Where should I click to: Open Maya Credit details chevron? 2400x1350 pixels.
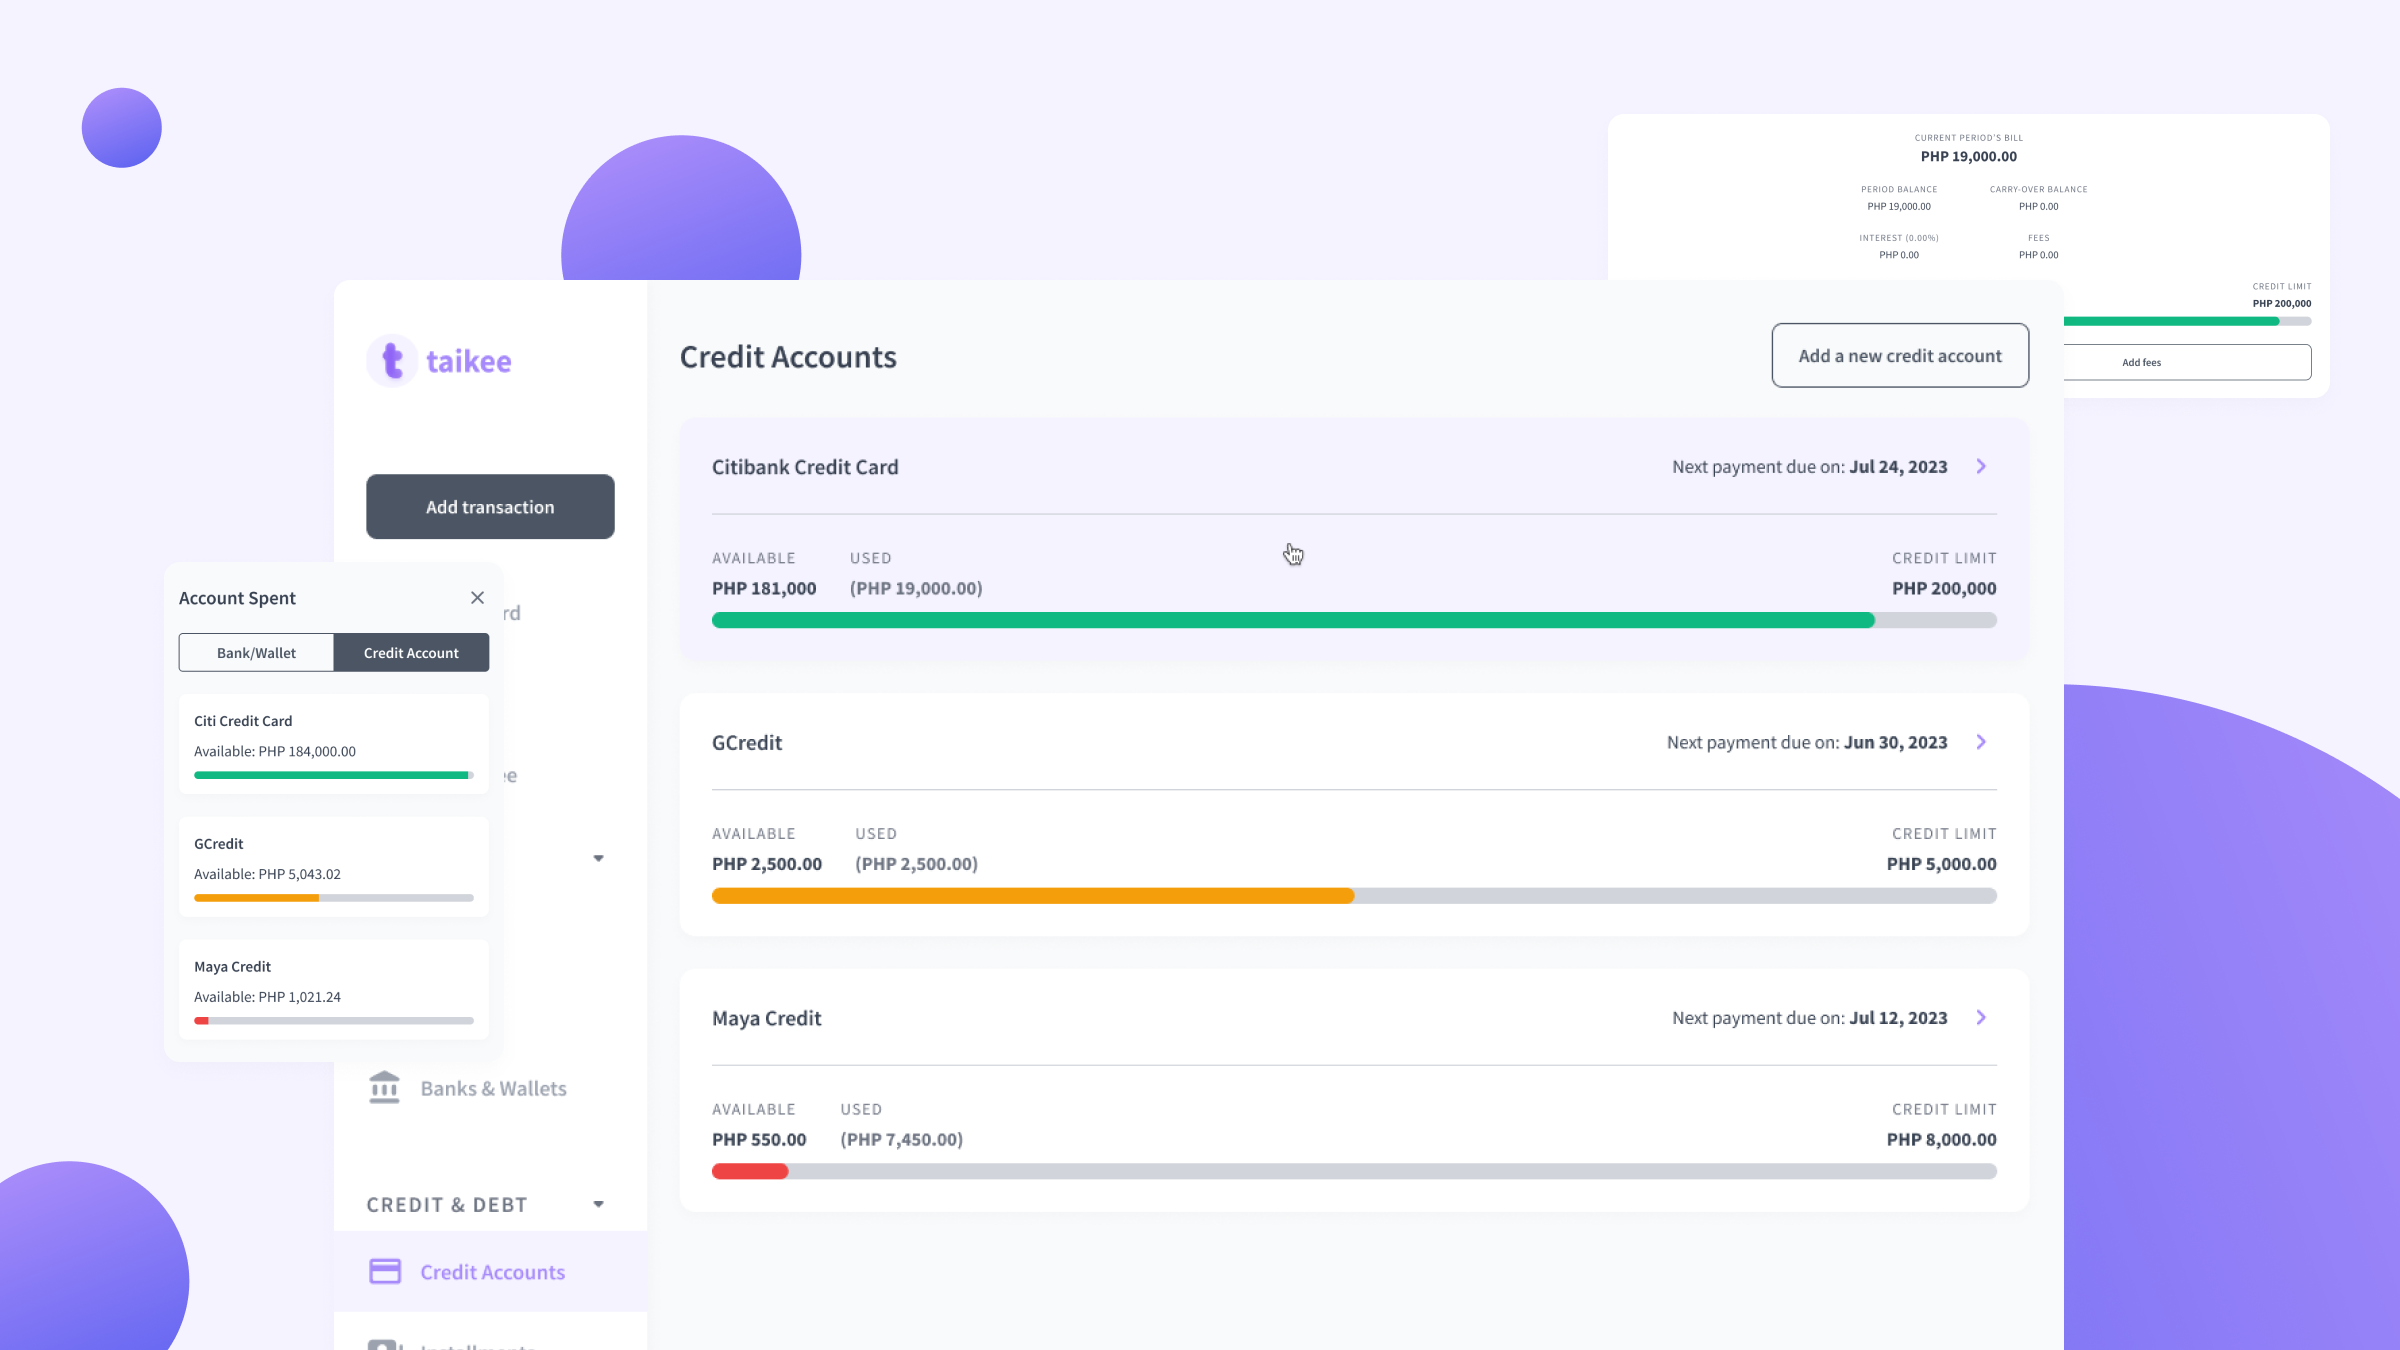[x=1981, y=1017]
